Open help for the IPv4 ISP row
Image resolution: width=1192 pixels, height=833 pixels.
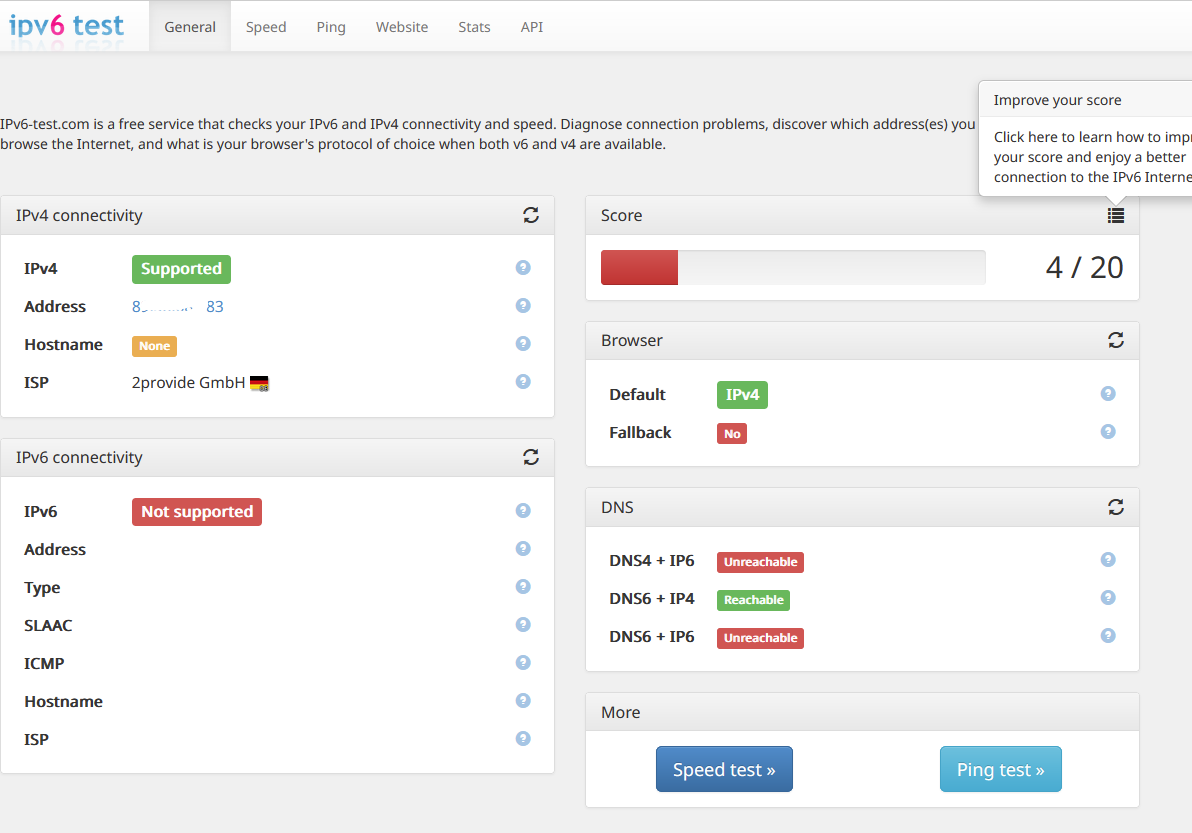click(x=523, y=382)
